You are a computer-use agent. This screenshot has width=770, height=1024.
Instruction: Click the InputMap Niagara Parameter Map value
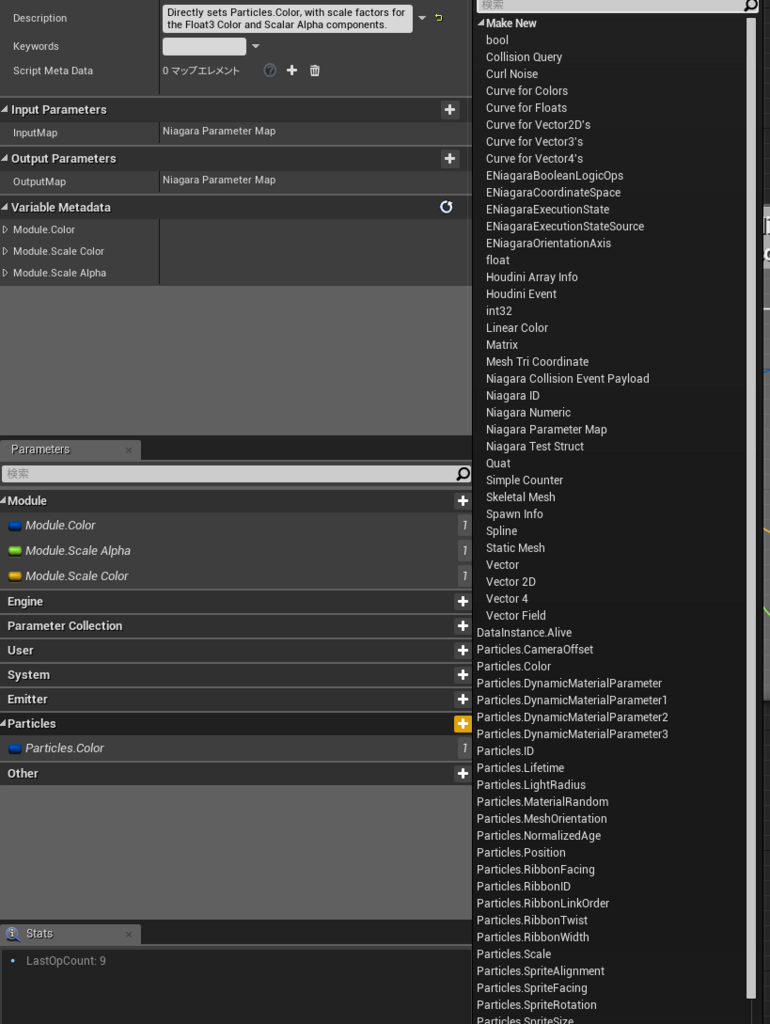click(219, 131)
